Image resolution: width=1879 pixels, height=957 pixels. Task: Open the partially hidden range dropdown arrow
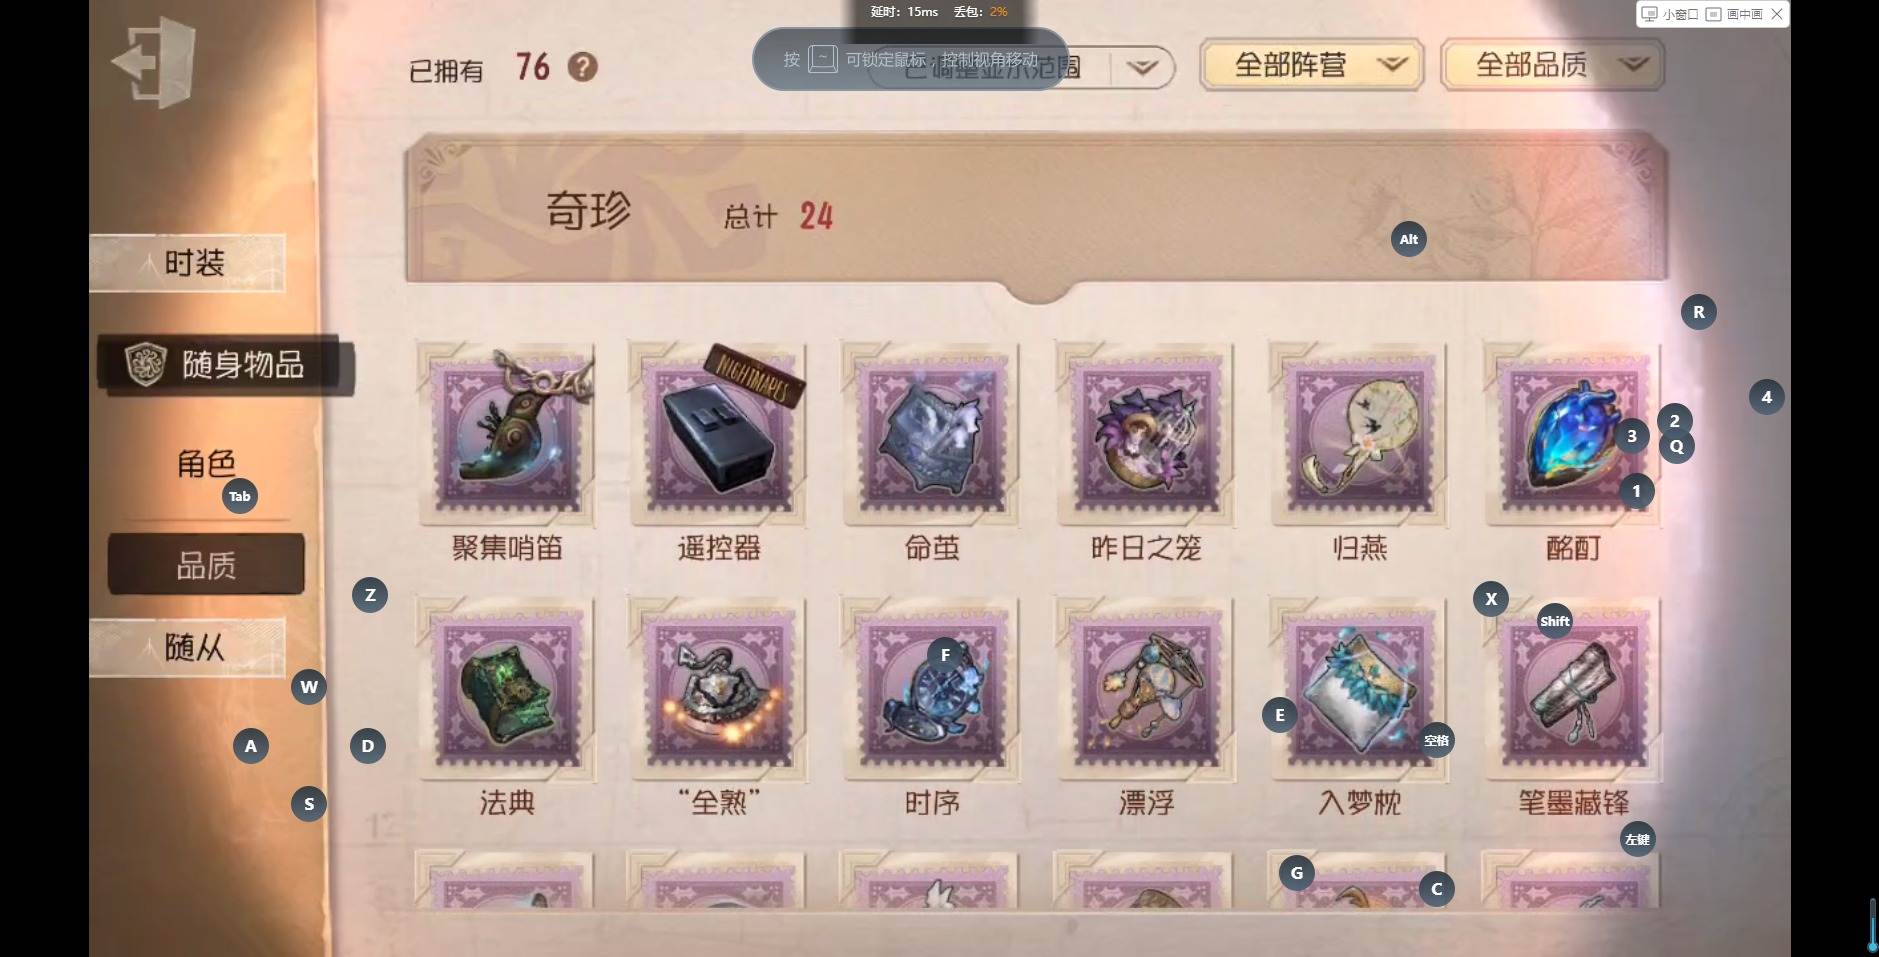coord(1142,67)
